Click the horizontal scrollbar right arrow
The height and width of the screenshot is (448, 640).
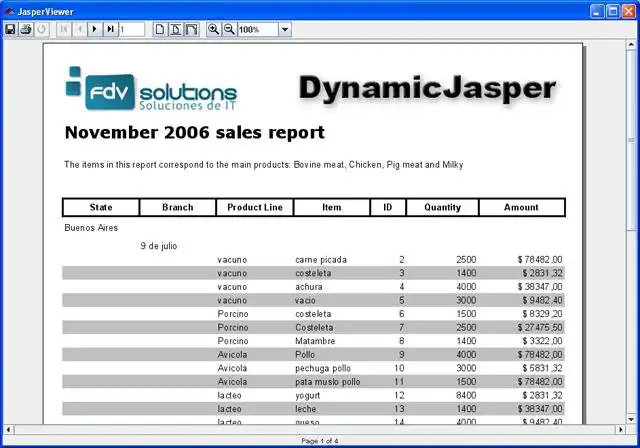(x=621, y=429)
